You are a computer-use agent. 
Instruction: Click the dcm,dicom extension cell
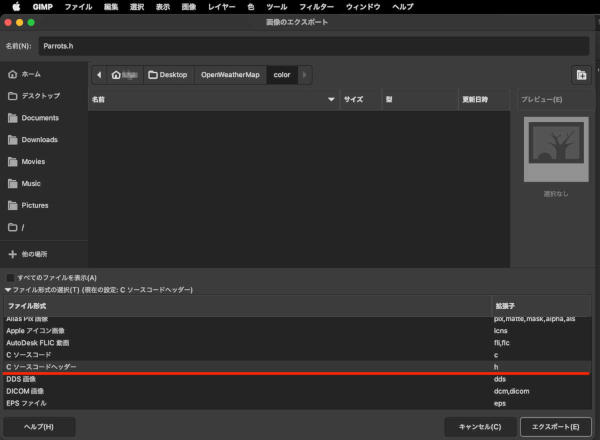512,391
